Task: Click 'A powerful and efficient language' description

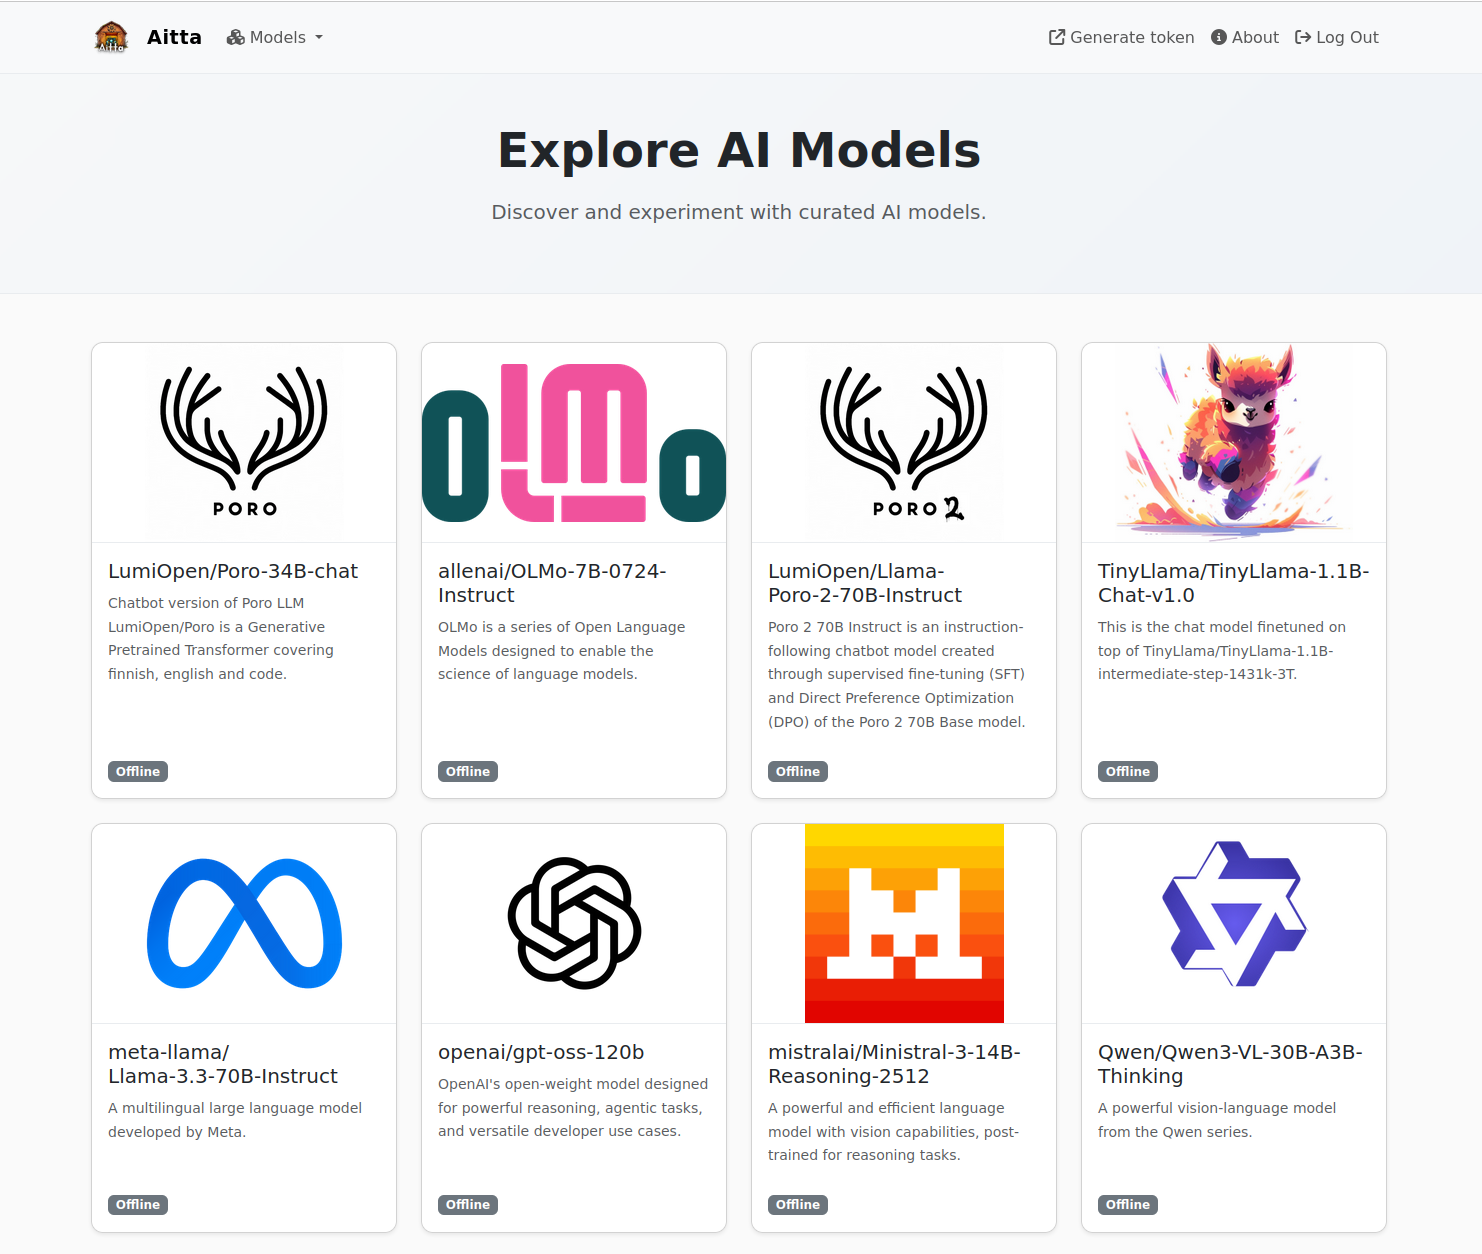Action: (894, 1131)
